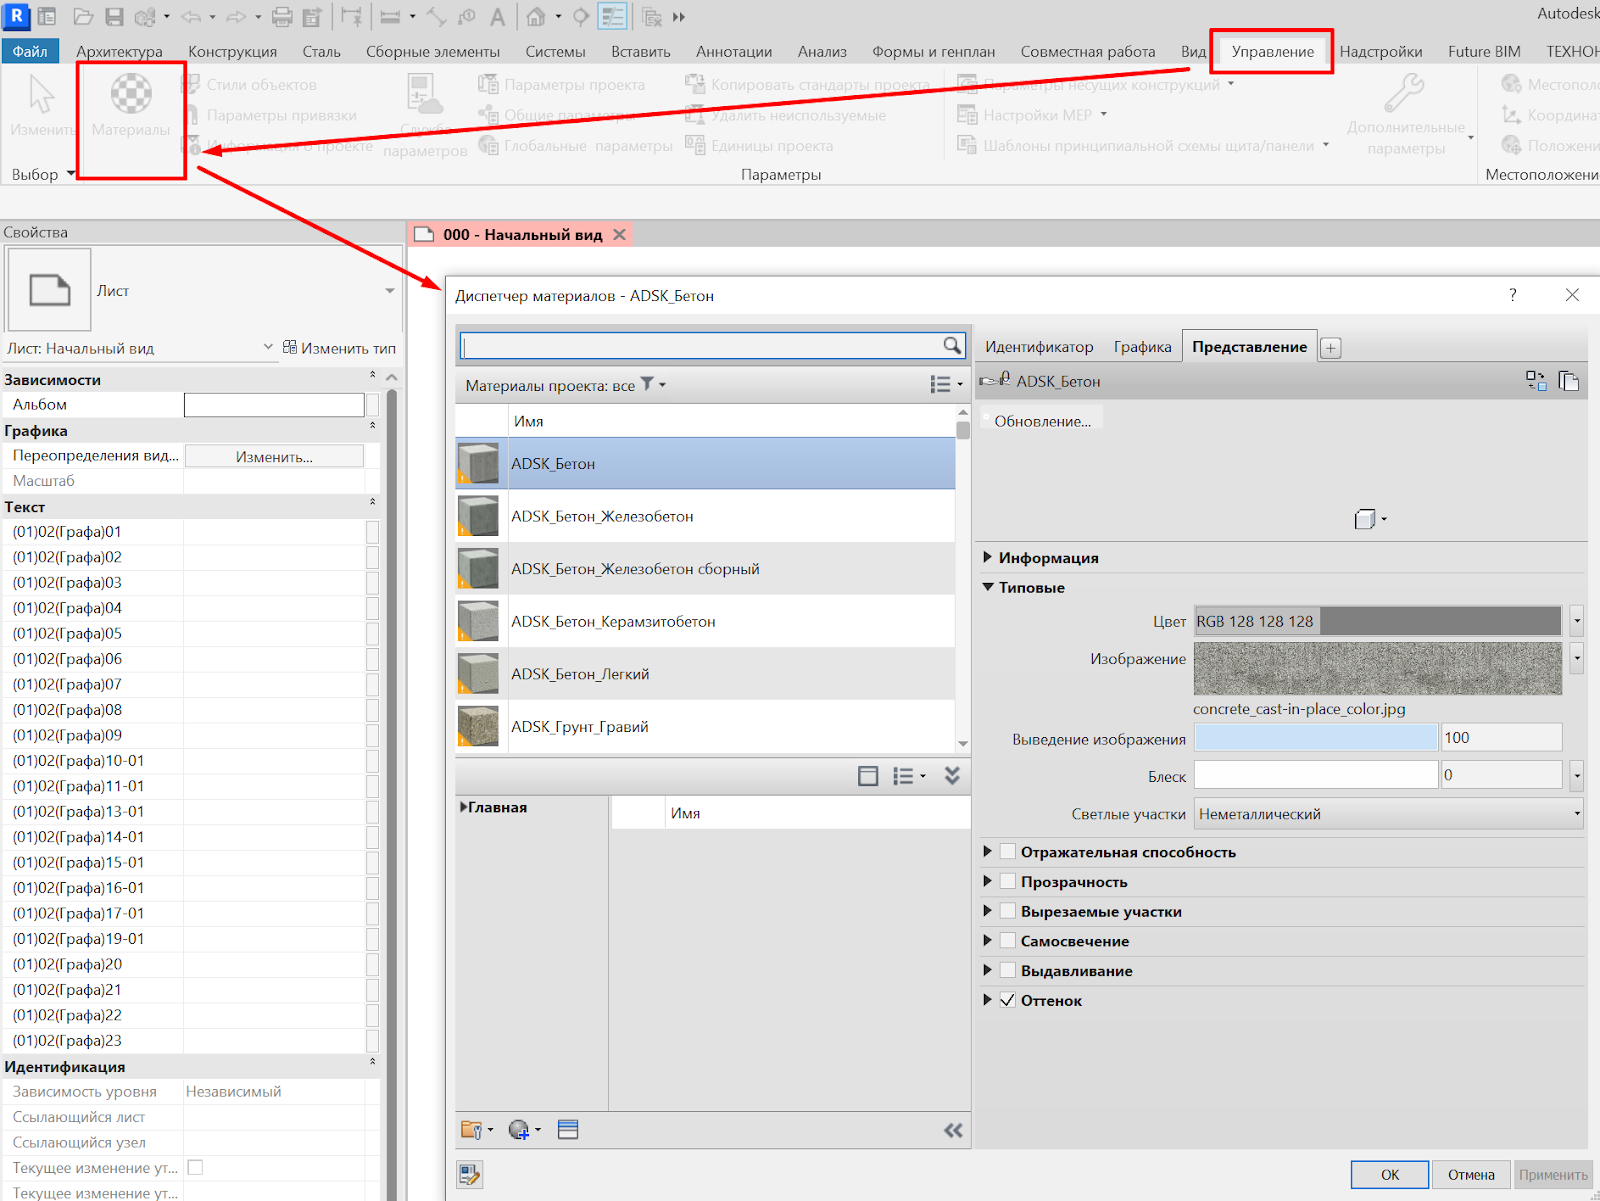
Task: Click the Выведение изображения slider
Action: pos(1316,738)
